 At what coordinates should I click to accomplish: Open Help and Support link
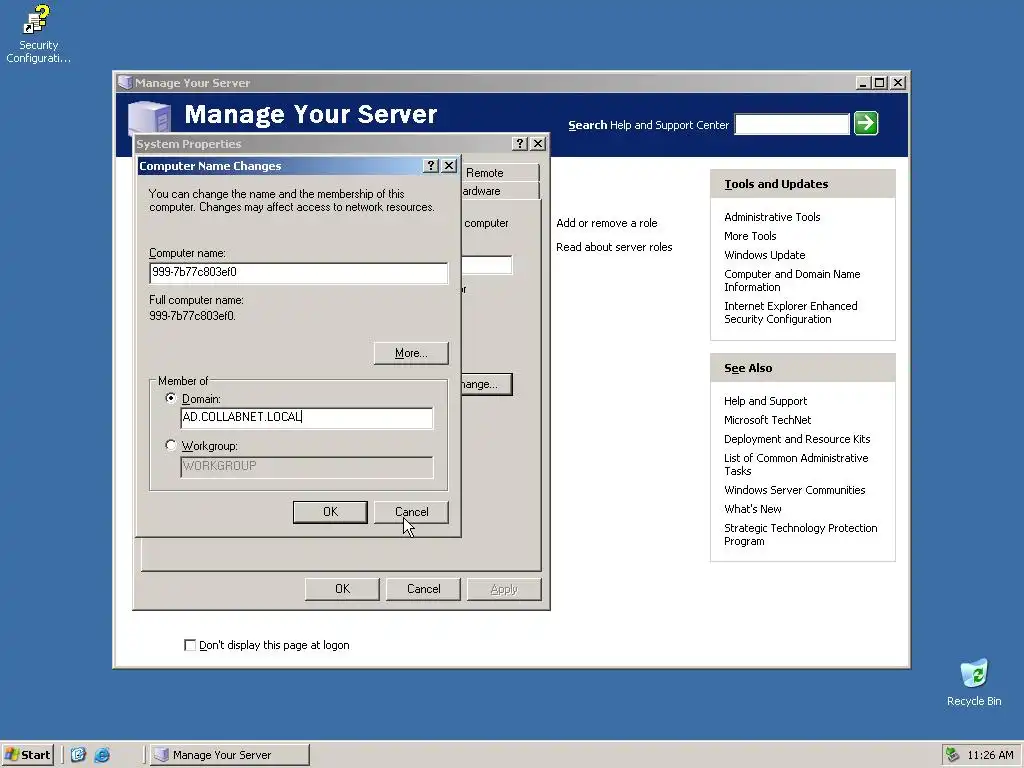tap(765, 401)
